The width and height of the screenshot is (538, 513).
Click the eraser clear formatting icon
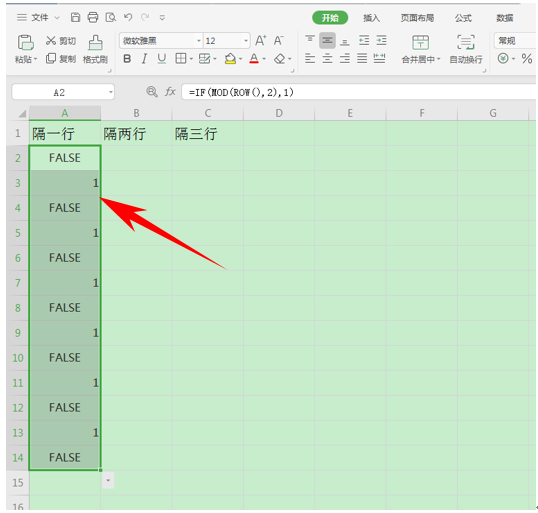[x=280, y=59]
